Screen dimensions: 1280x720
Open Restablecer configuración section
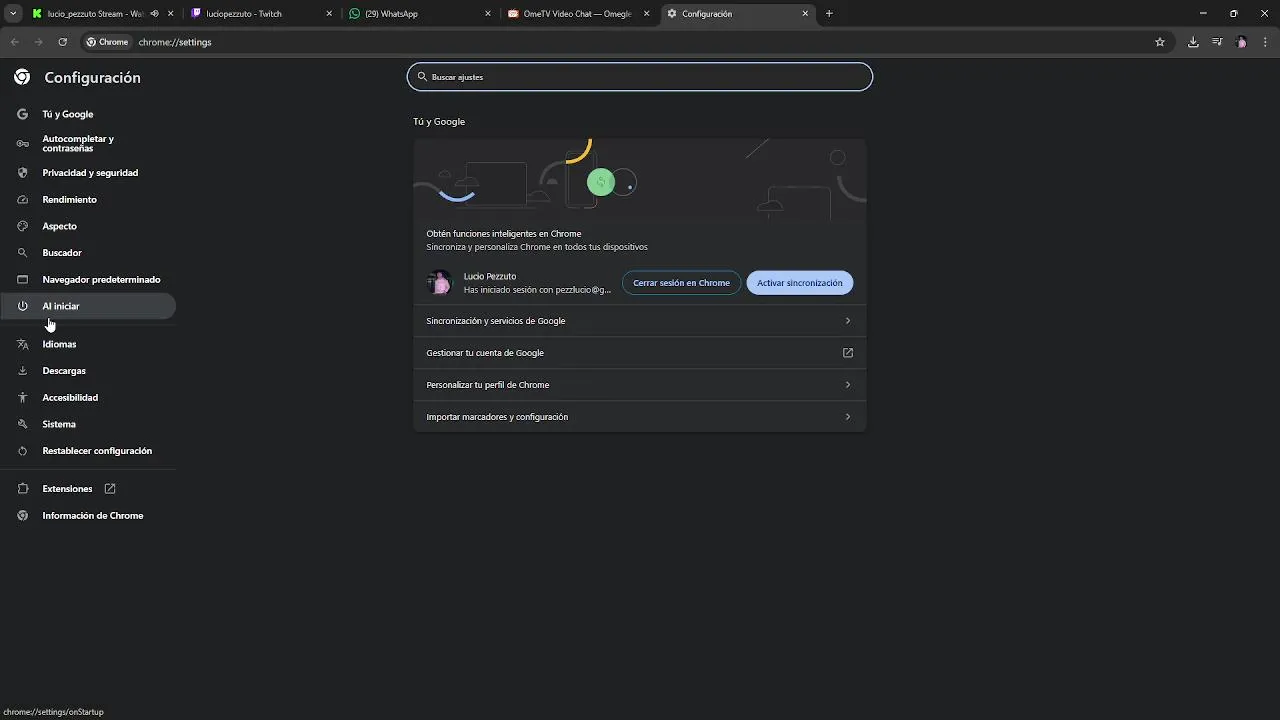tap(88, 451)
